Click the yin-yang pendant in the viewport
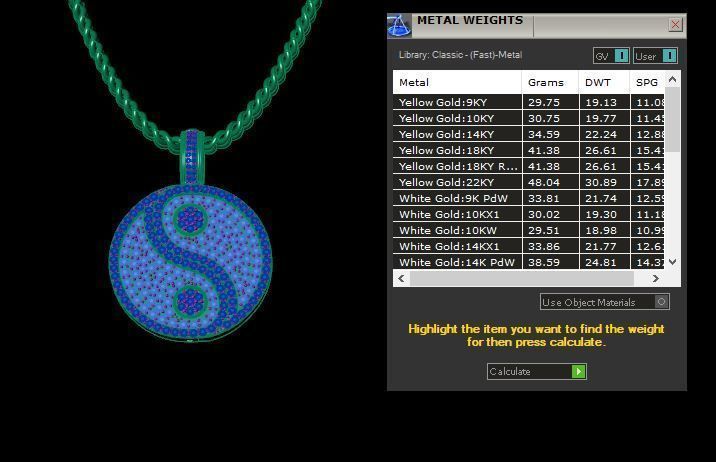716x462 pixels. [x=190, y=262]
